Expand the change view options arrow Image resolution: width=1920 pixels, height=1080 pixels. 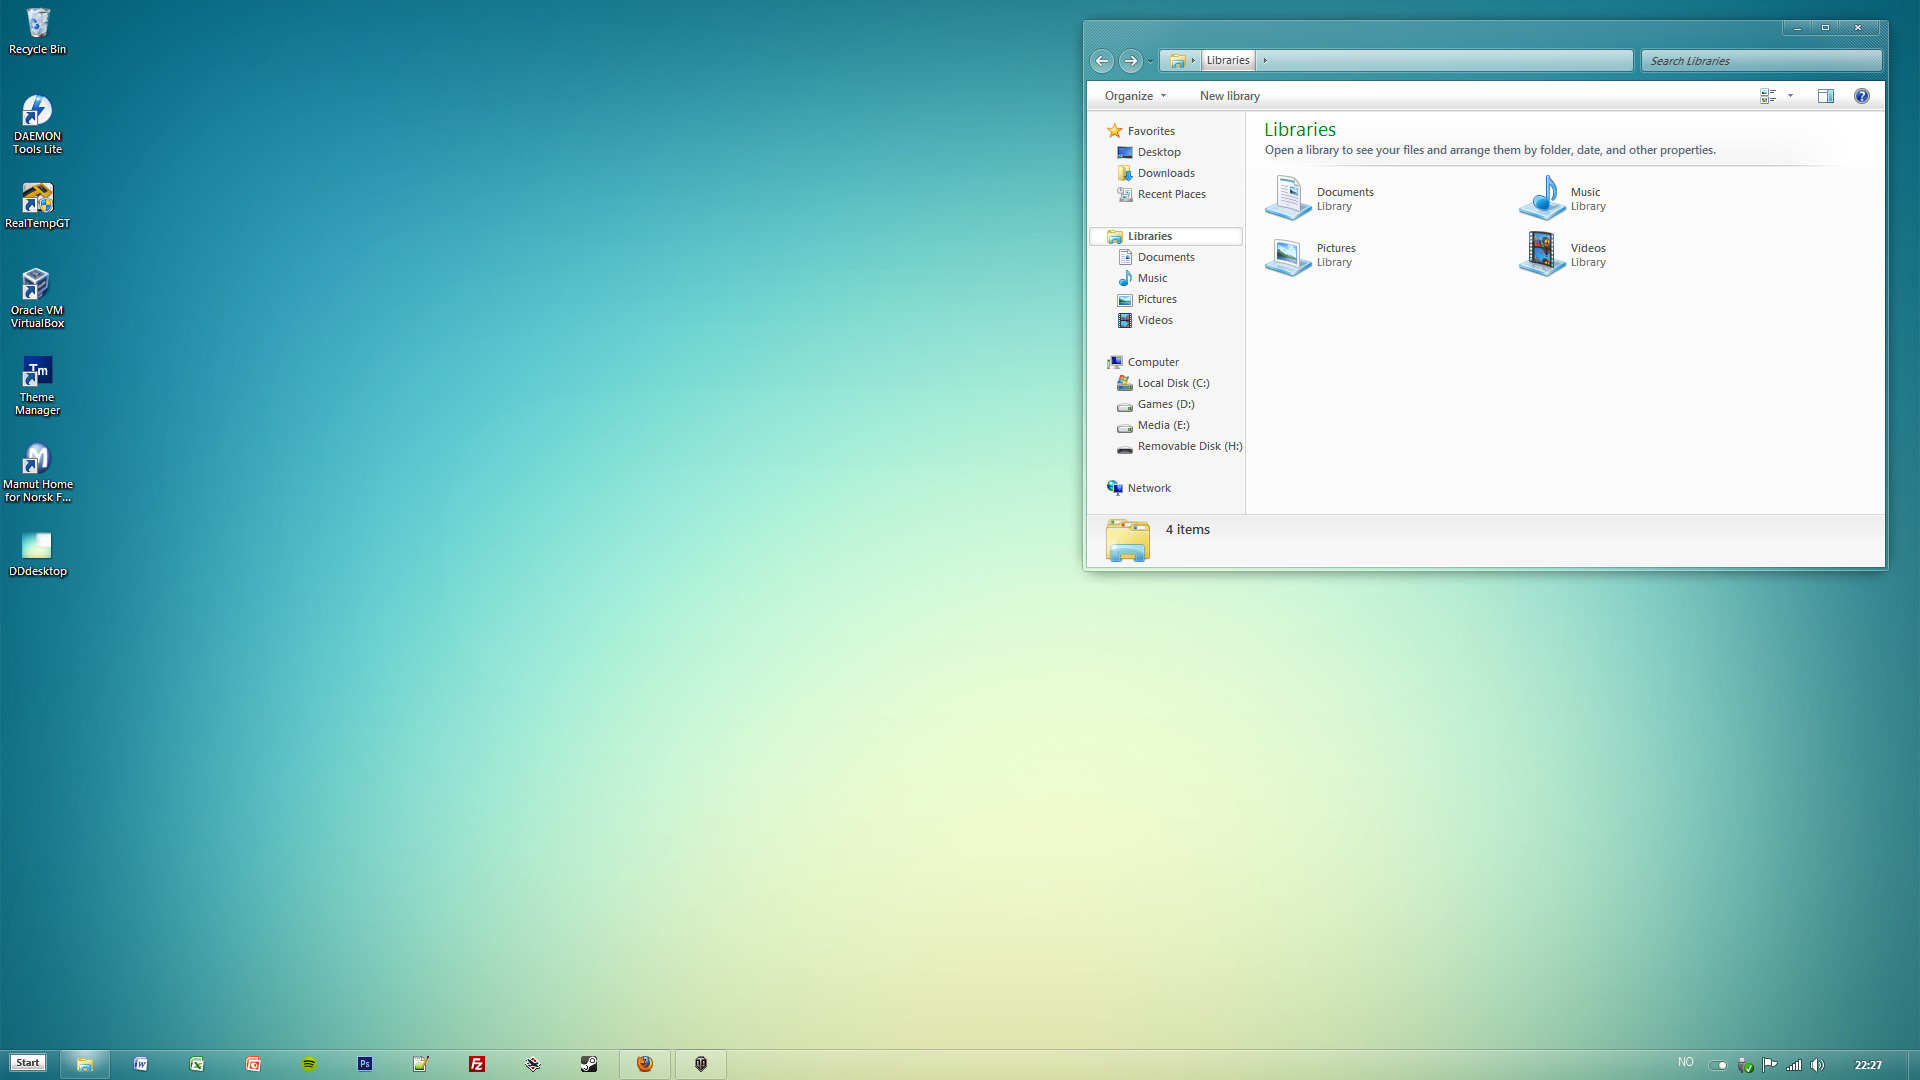point(1790,96)
